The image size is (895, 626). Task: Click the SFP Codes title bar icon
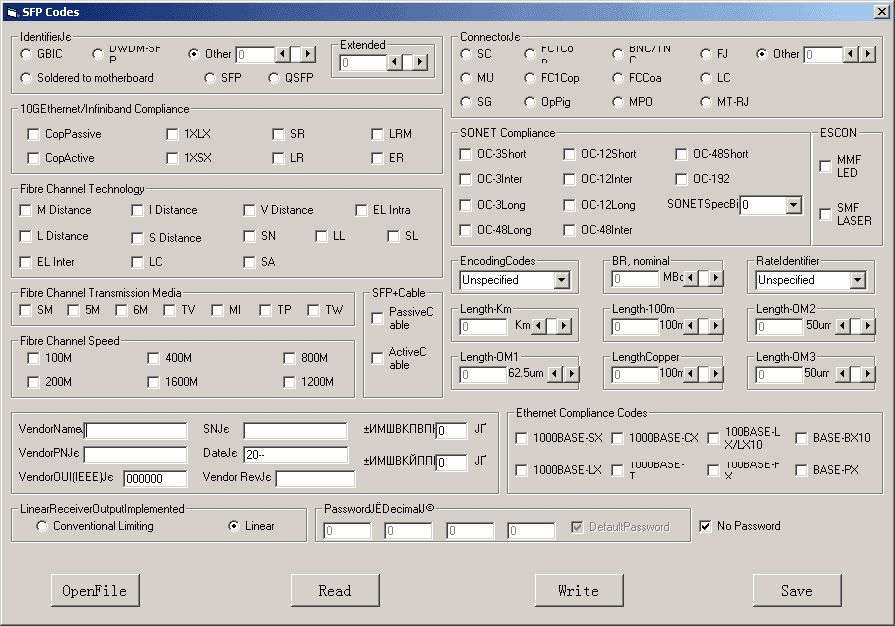click(x=10, y=11)
